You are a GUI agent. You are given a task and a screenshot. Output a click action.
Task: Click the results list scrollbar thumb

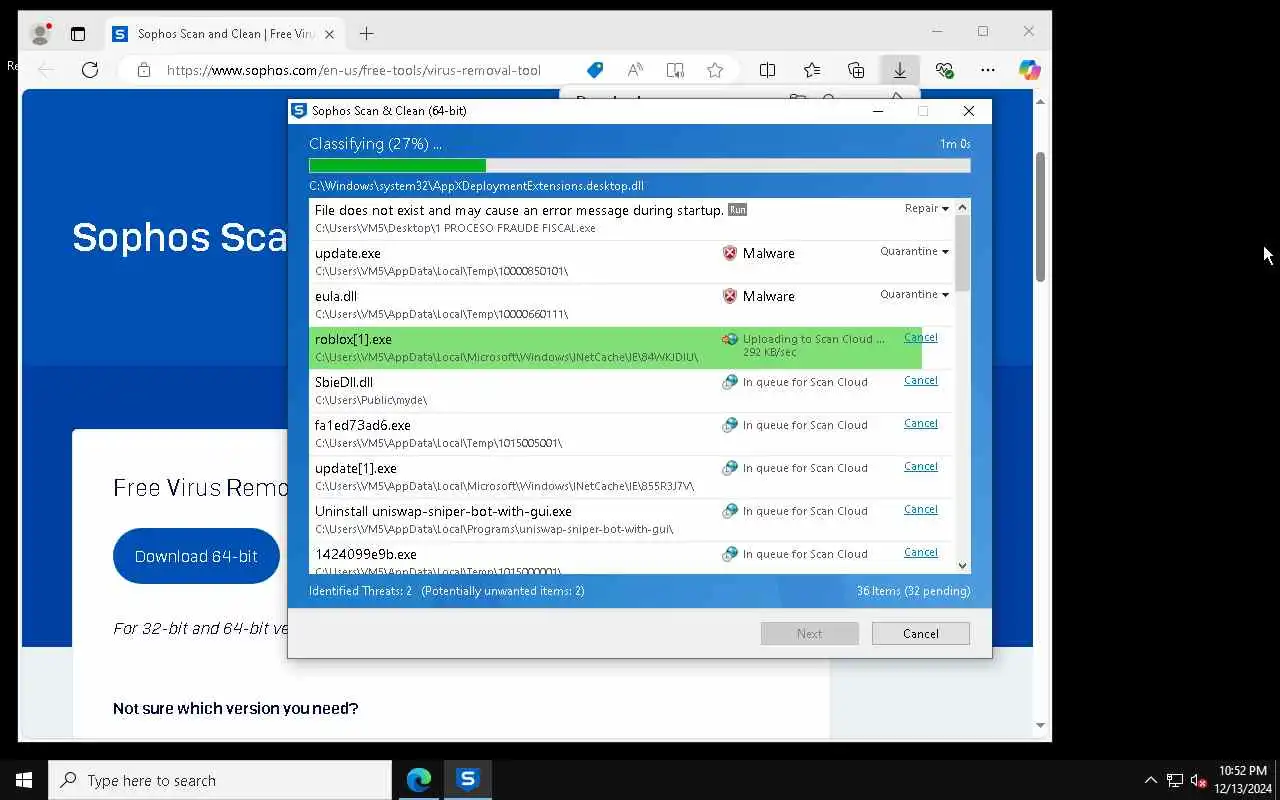pyautogui.click(x=962, y=253)
